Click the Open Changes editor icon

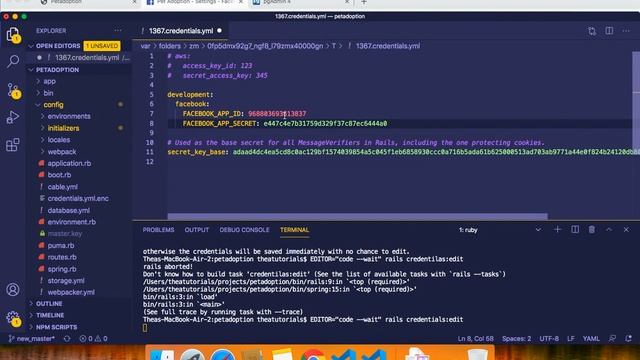tap(592, 31)
